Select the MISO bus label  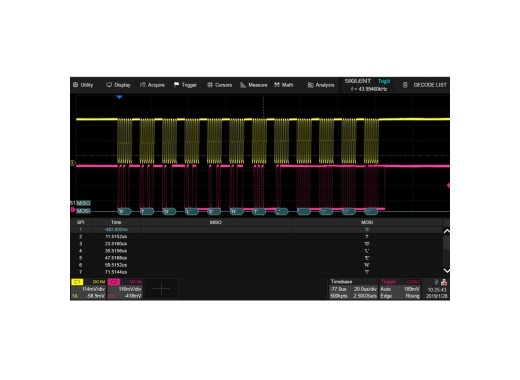(x=83, y=203)
